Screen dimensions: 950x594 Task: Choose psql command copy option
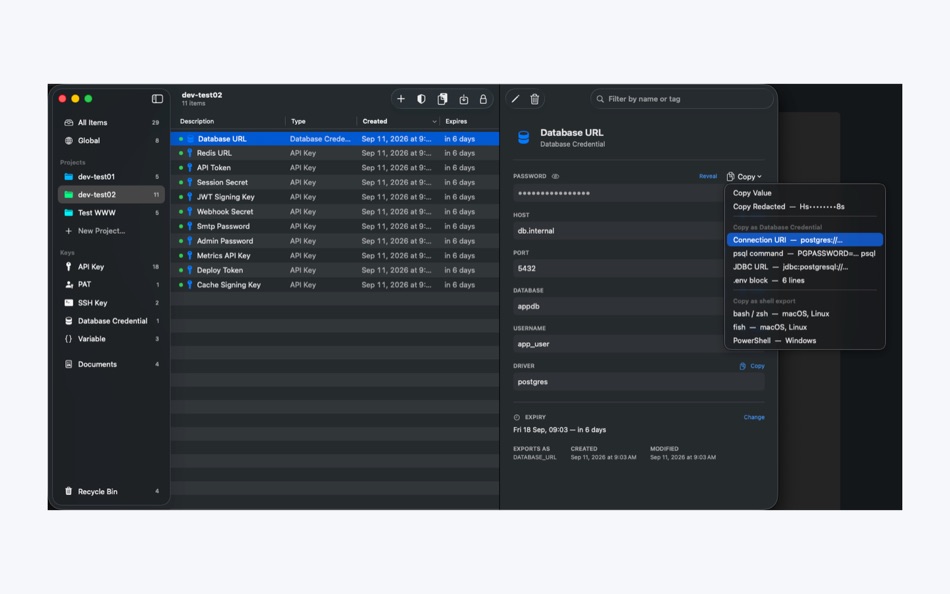pos(805,253)
